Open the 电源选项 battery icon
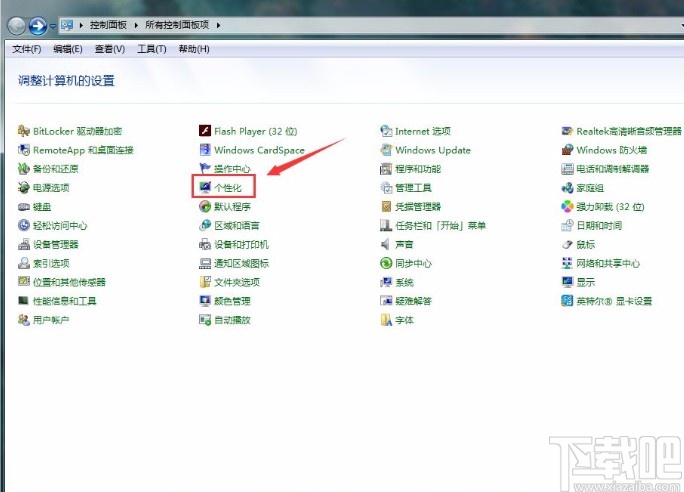The image size is (684, 492). tap(24, 188)
